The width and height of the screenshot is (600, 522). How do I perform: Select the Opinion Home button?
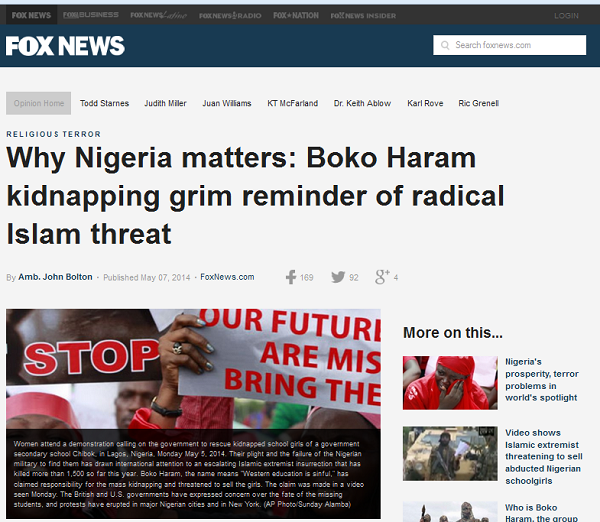click(38, 103)
